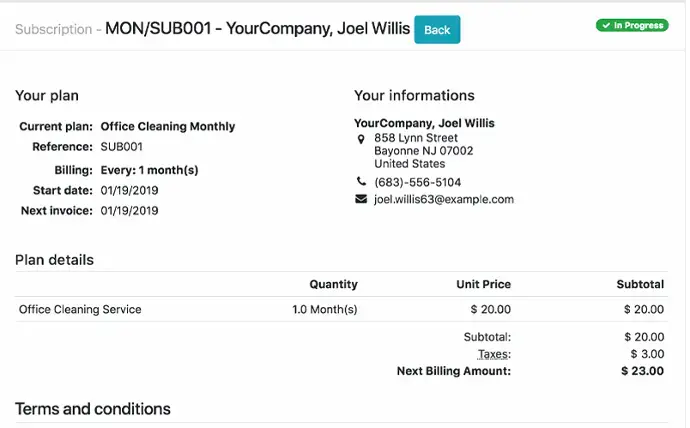Screen dimensions: 690x428
Task: Click the Taxes label
Action: [494, 354]
